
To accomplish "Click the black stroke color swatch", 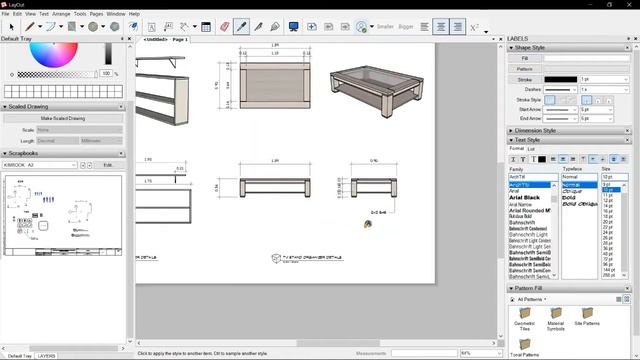I will coord(560,79).
